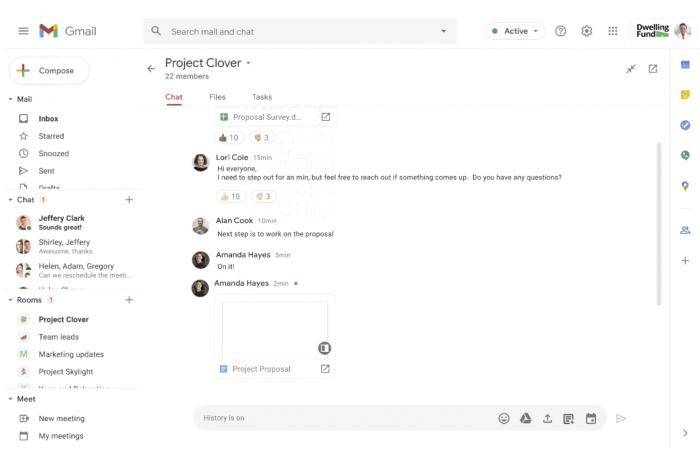Click the side-panel icon on proposal preview
Viewport: 700px width, 476px height.
[x=325, y=348]
